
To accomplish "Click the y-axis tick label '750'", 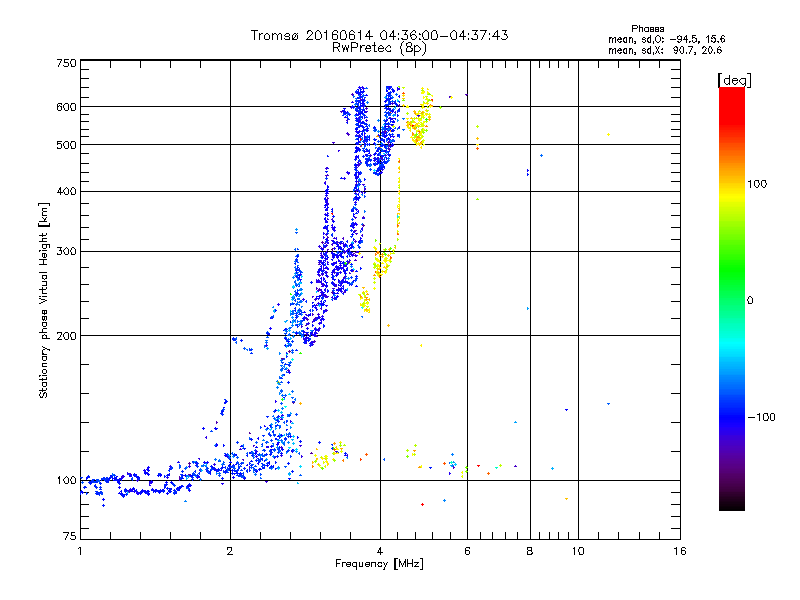I will 66,63.
